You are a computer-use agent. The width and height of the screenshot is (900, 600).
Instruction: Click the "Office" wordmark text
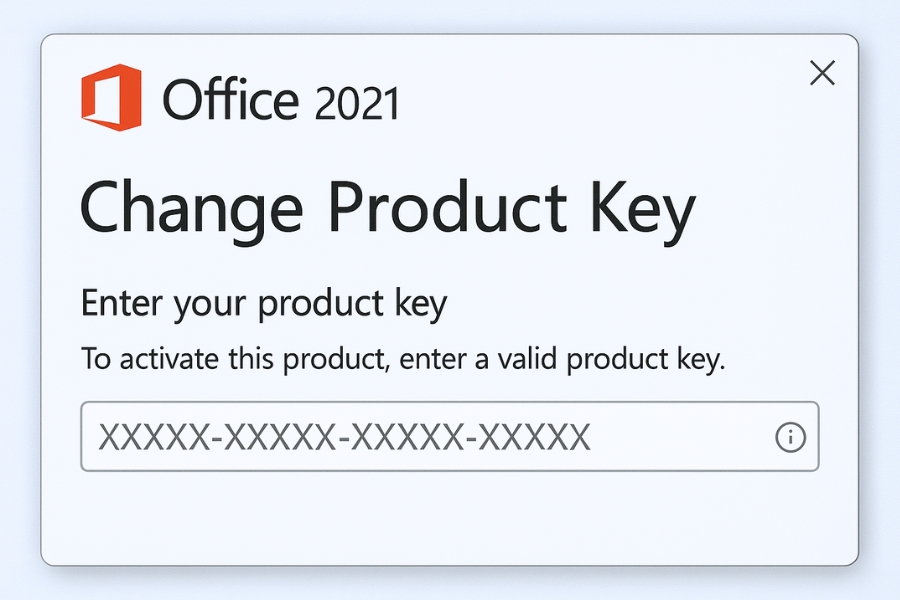coord(230,101)
